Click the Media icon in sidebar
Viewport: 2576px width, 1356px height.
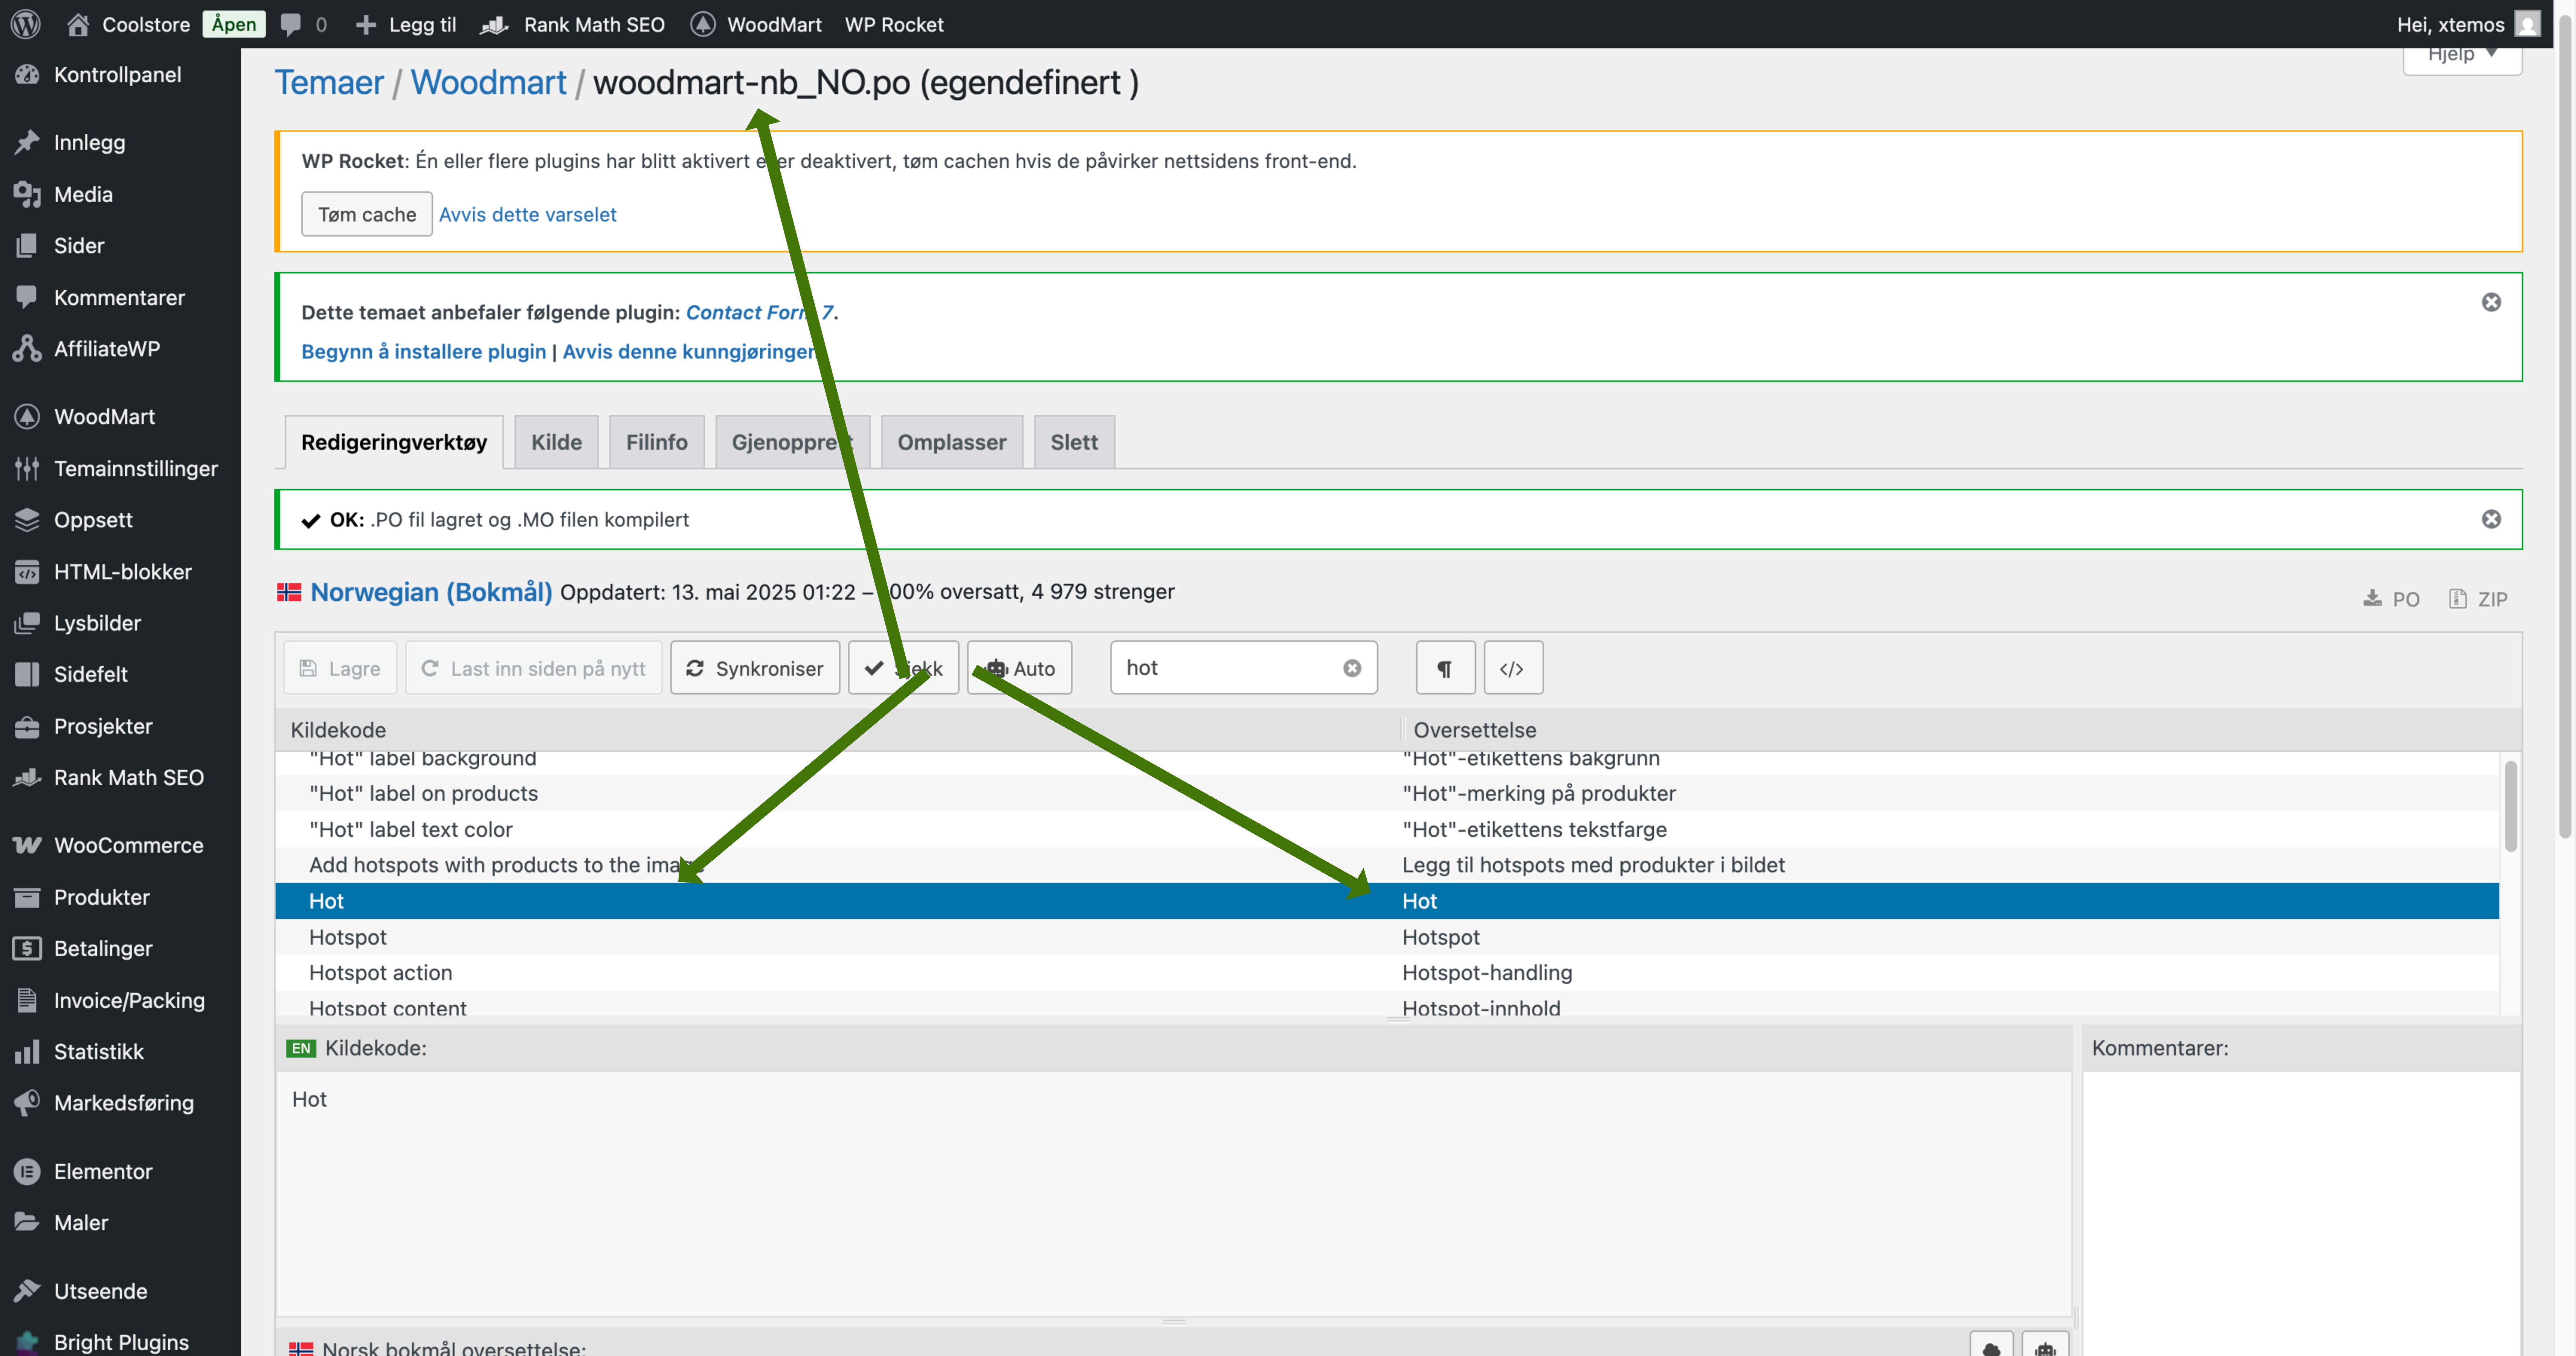point(27,194)
